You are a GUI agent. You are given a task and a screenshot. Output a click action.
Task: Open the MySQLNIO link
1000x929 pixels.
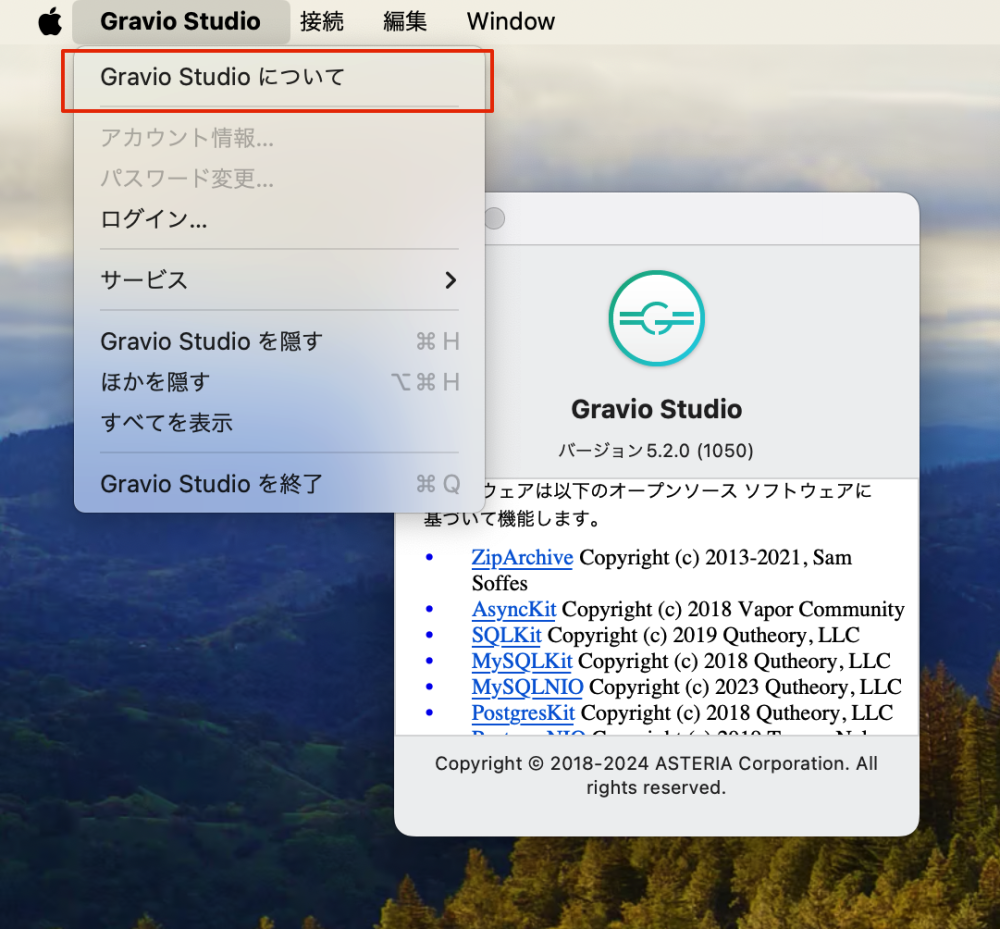(x=527, y=687)
